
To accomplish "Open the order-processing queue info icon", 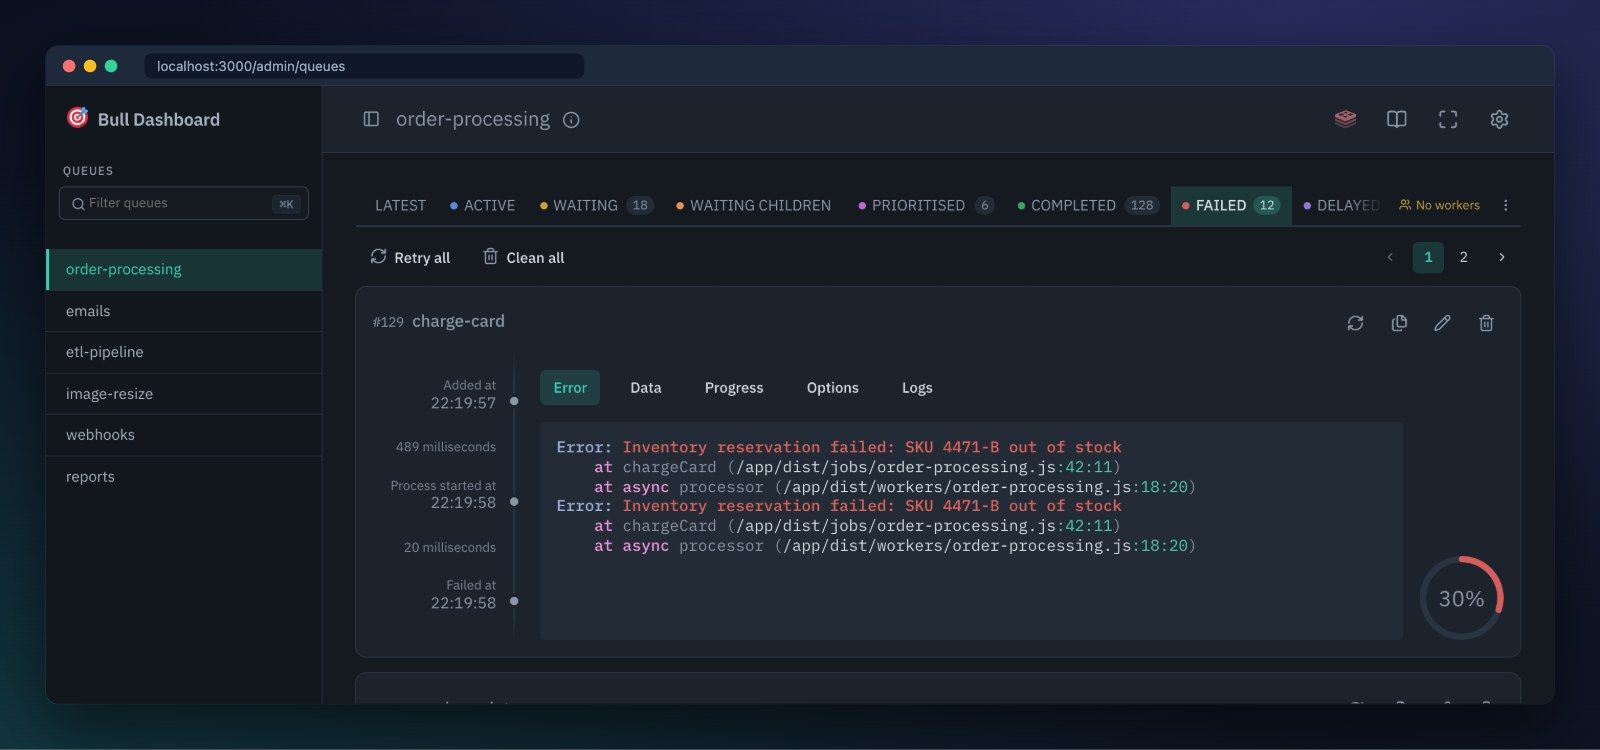I will [x=571, y=120].
